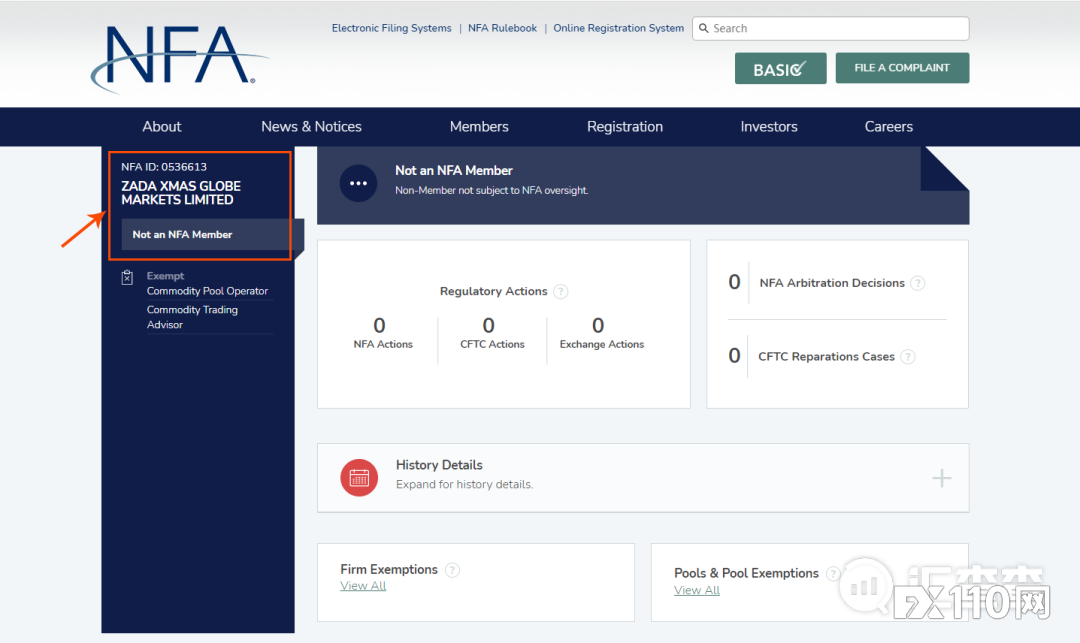
Task: Click the red calendar History Details icon
Action: pyautogui.click(x=359, y=477)
